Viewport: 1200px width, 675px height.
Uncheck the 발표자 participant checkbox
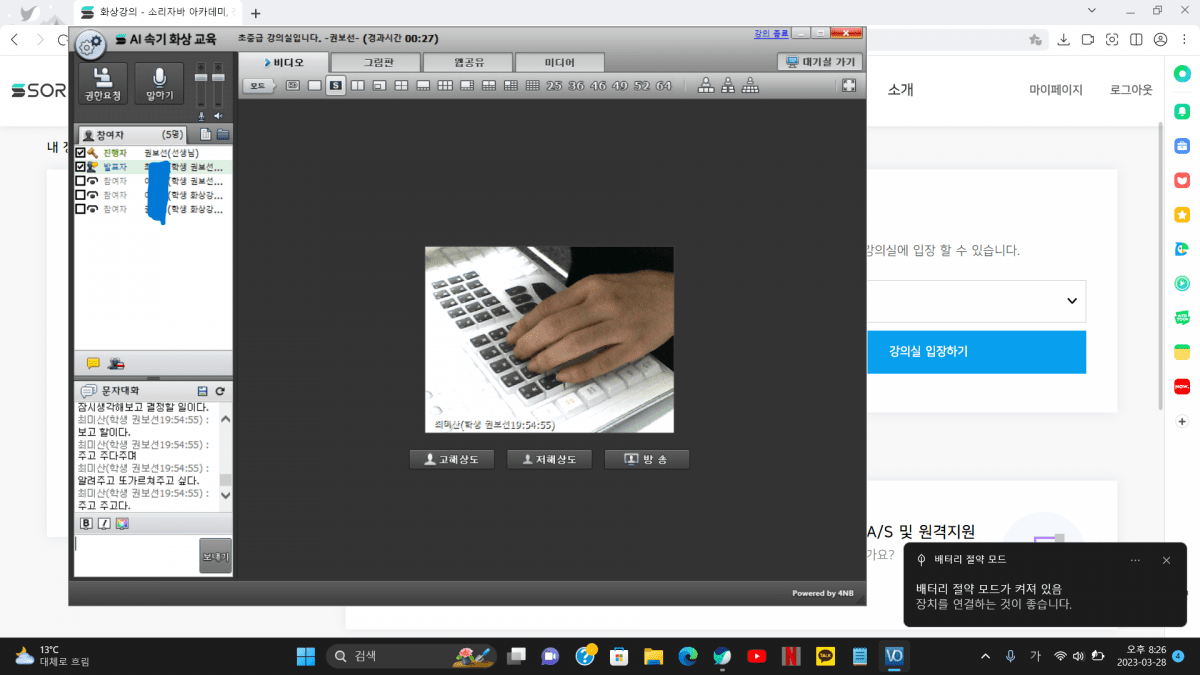pos(81,167)
